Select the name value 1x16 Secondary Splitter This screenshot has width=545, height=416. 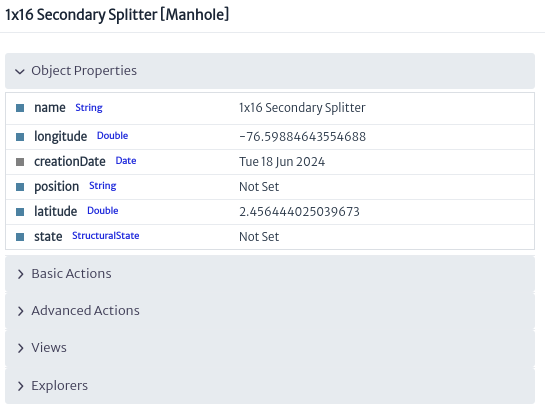302,108
